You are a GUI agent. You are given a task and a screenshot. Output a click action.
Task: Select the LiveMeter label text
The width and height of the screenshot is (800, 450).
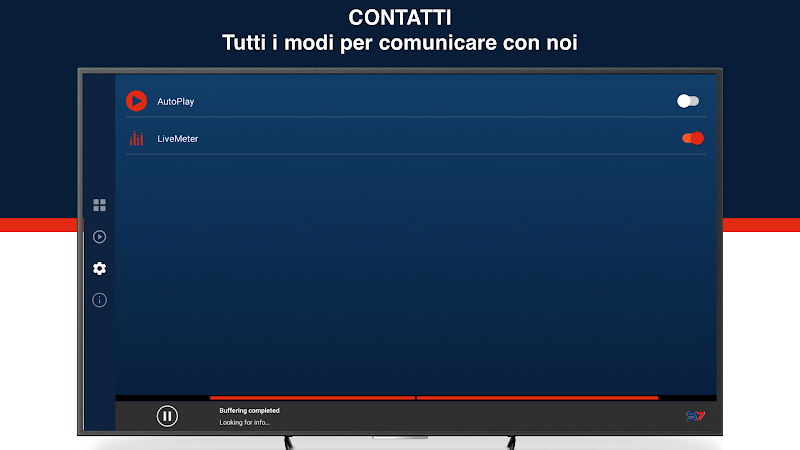(178, 139)
